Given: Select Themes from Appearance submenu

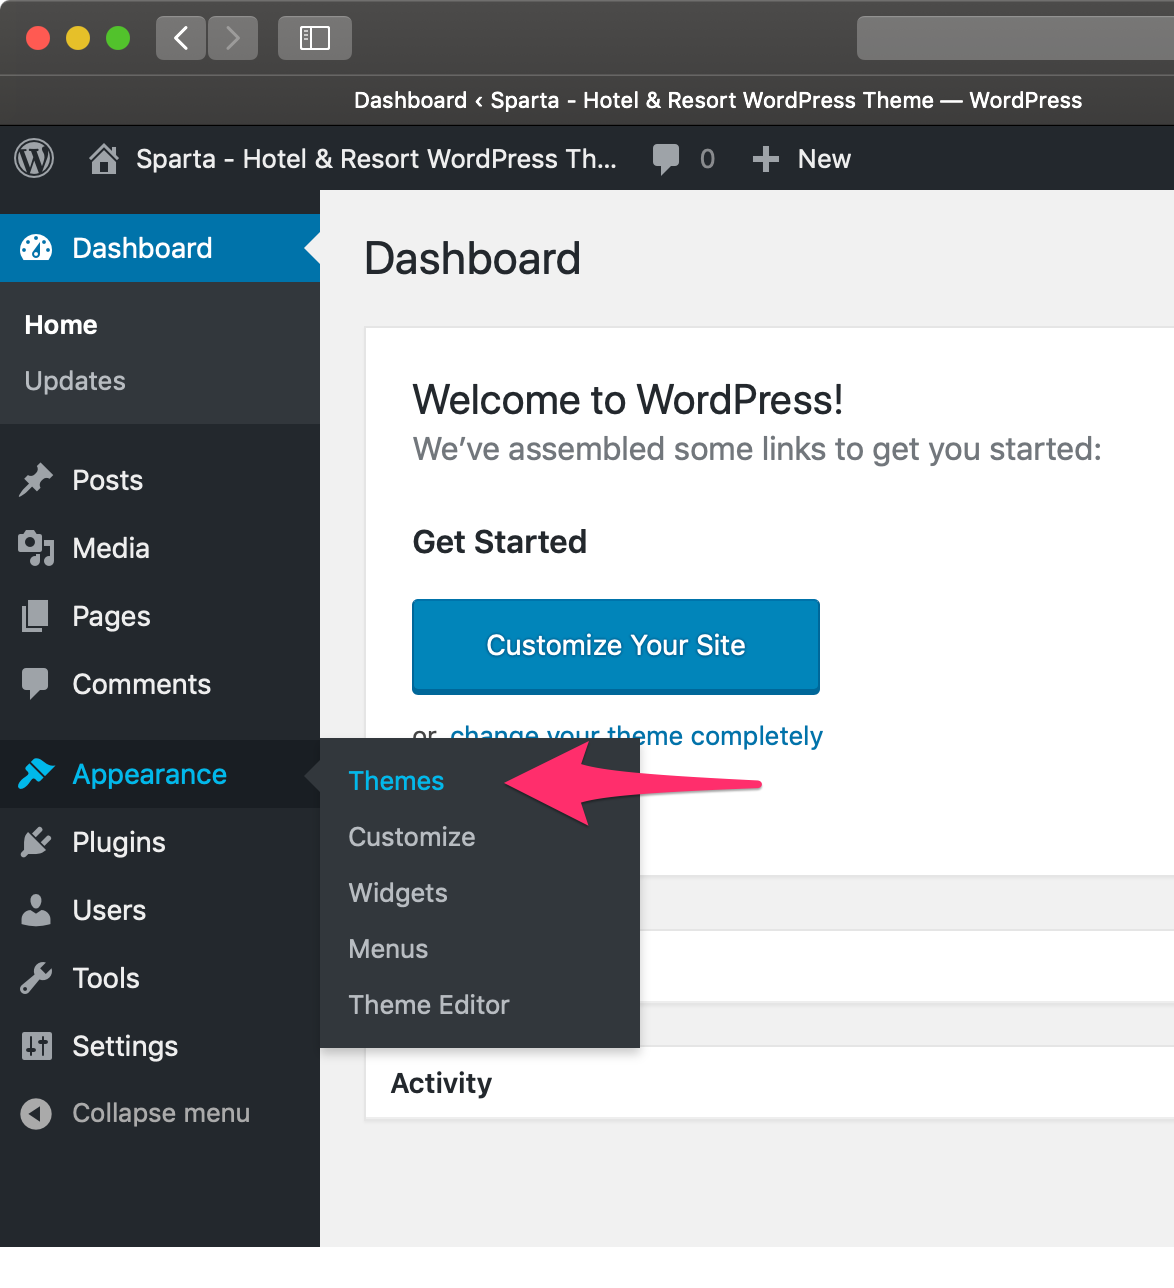Looking at the screenshot, I should coord(396,781).
